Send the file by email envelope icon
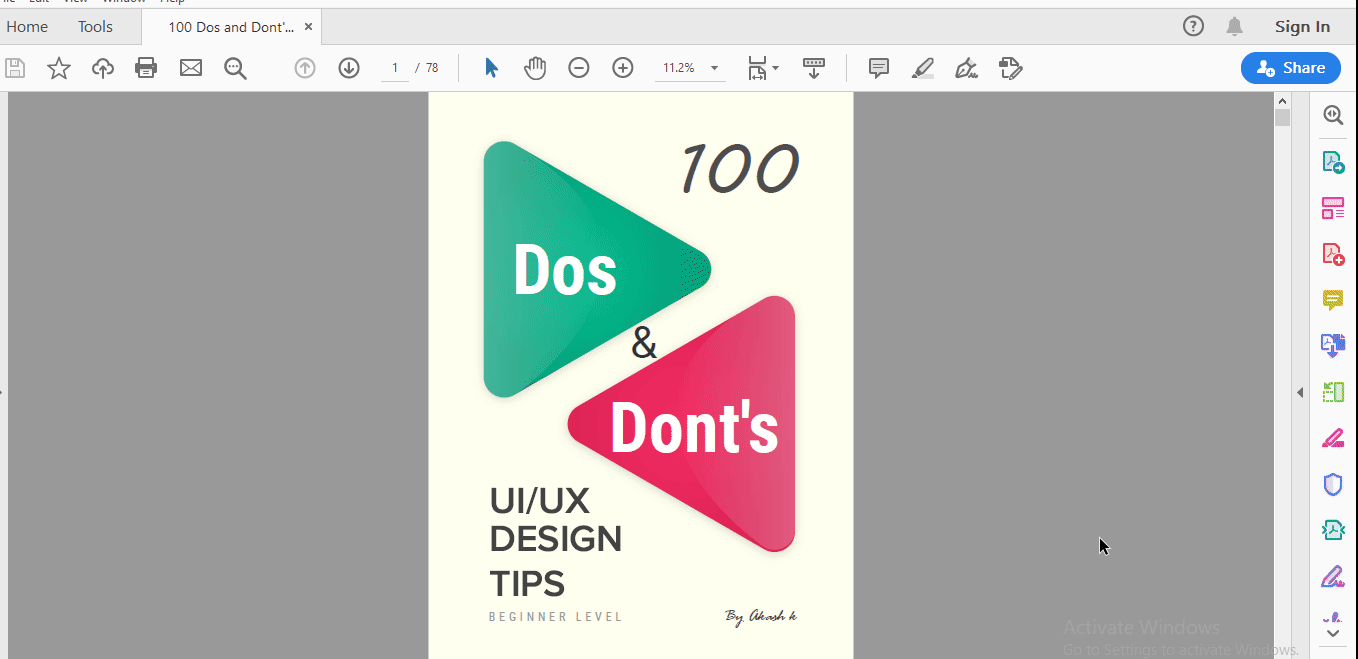Screen dimensions: 1358x659 point(190,68)
